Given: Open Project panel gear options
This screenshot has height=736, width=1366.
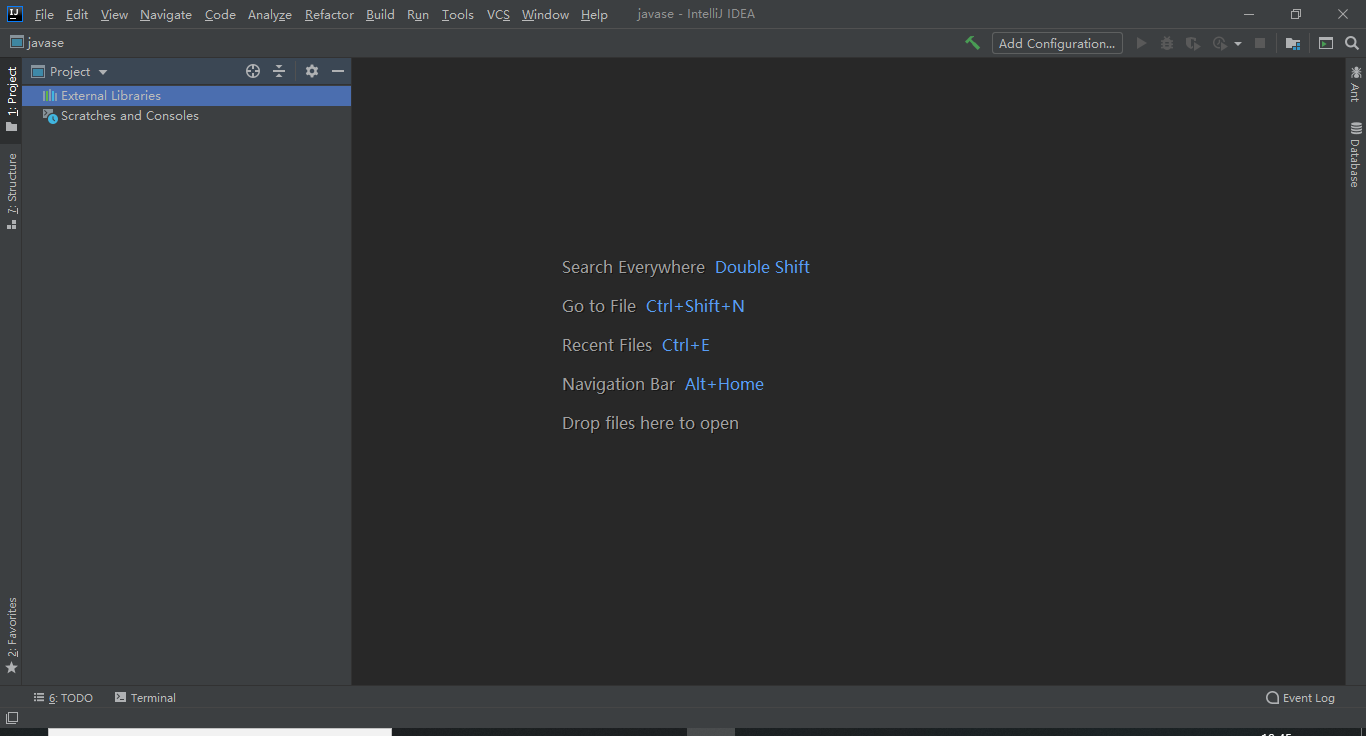Looking at the screenshot, I should pyautogui.click(x=312, y=71).
